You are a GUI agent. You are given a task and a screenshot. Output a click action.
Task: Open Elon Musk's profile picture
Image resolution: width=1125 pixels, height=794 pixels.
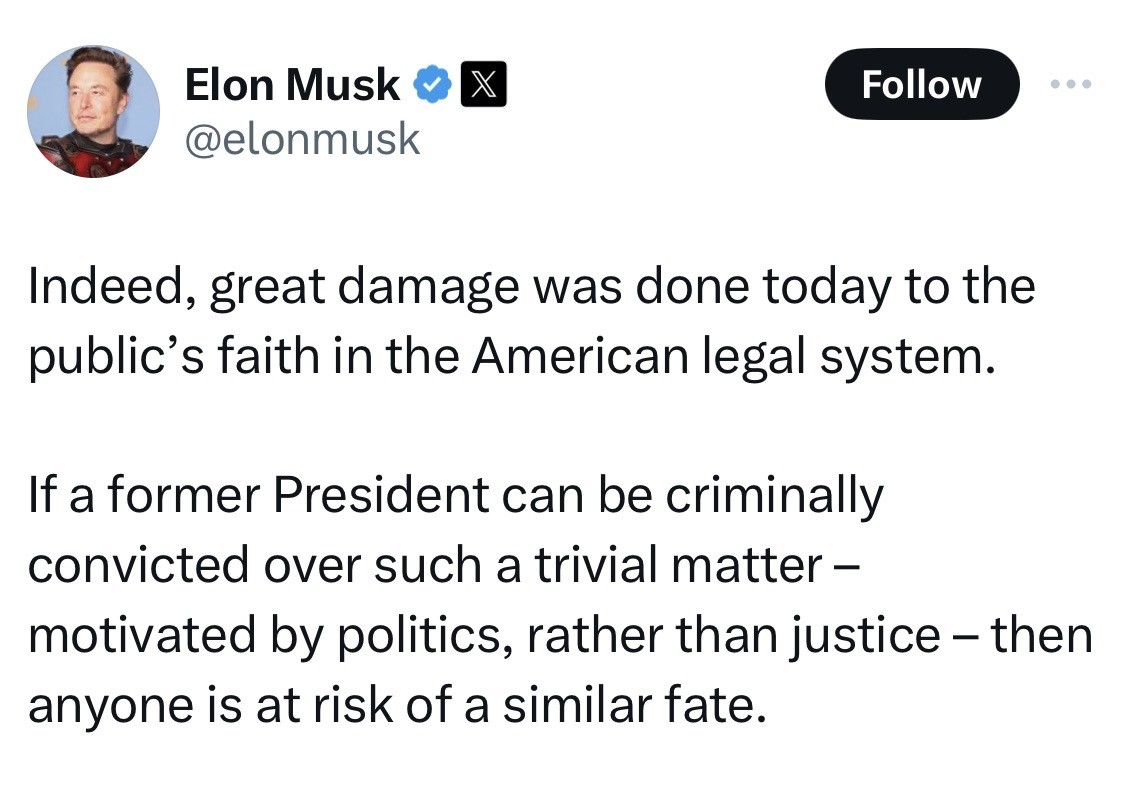[x=92, y=111]
